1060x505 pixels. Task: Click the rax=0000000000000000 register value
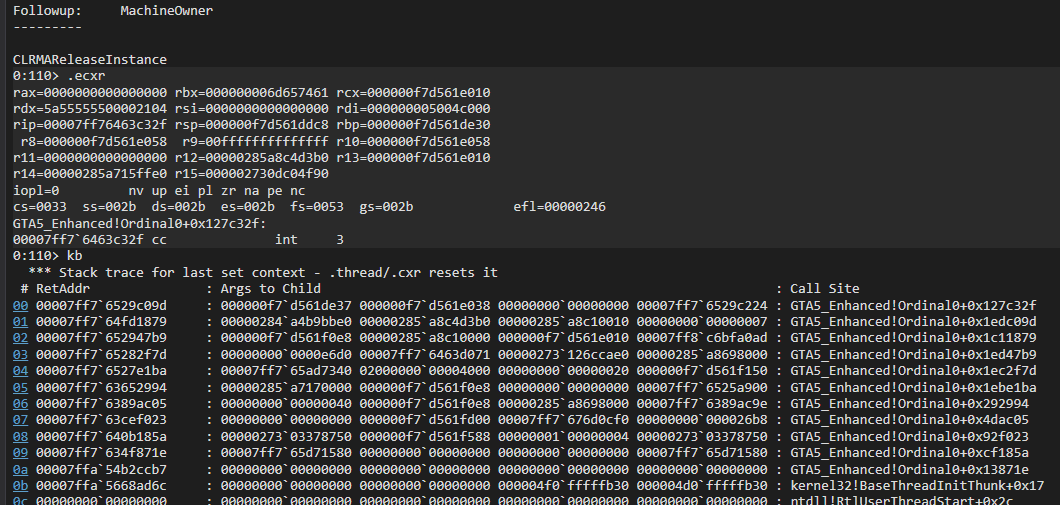pos(90,93)
